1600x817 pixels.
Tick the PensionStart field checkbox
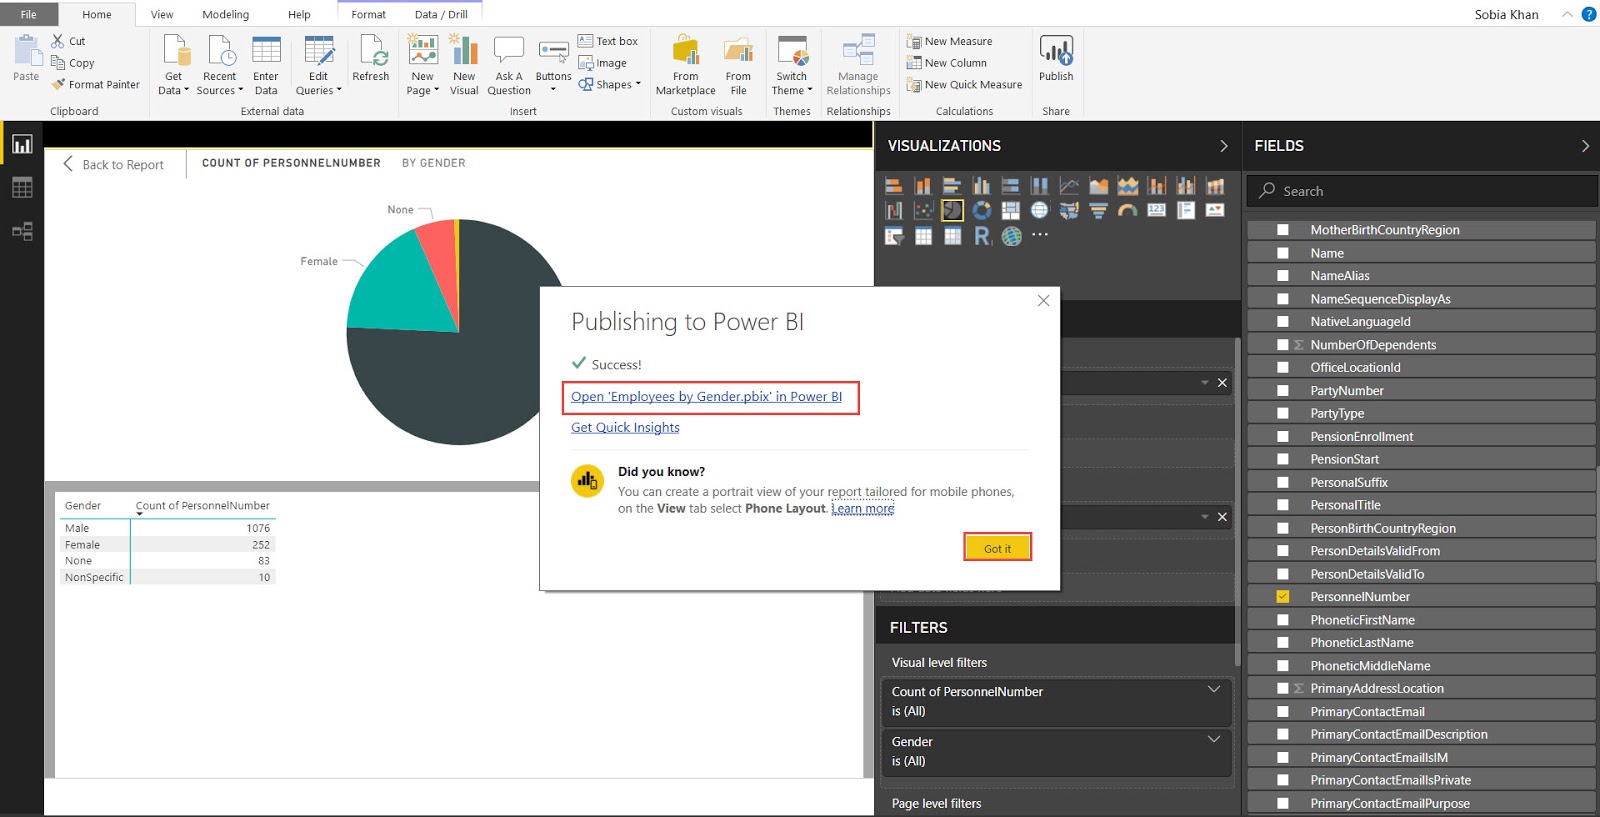coord(1283,460)
